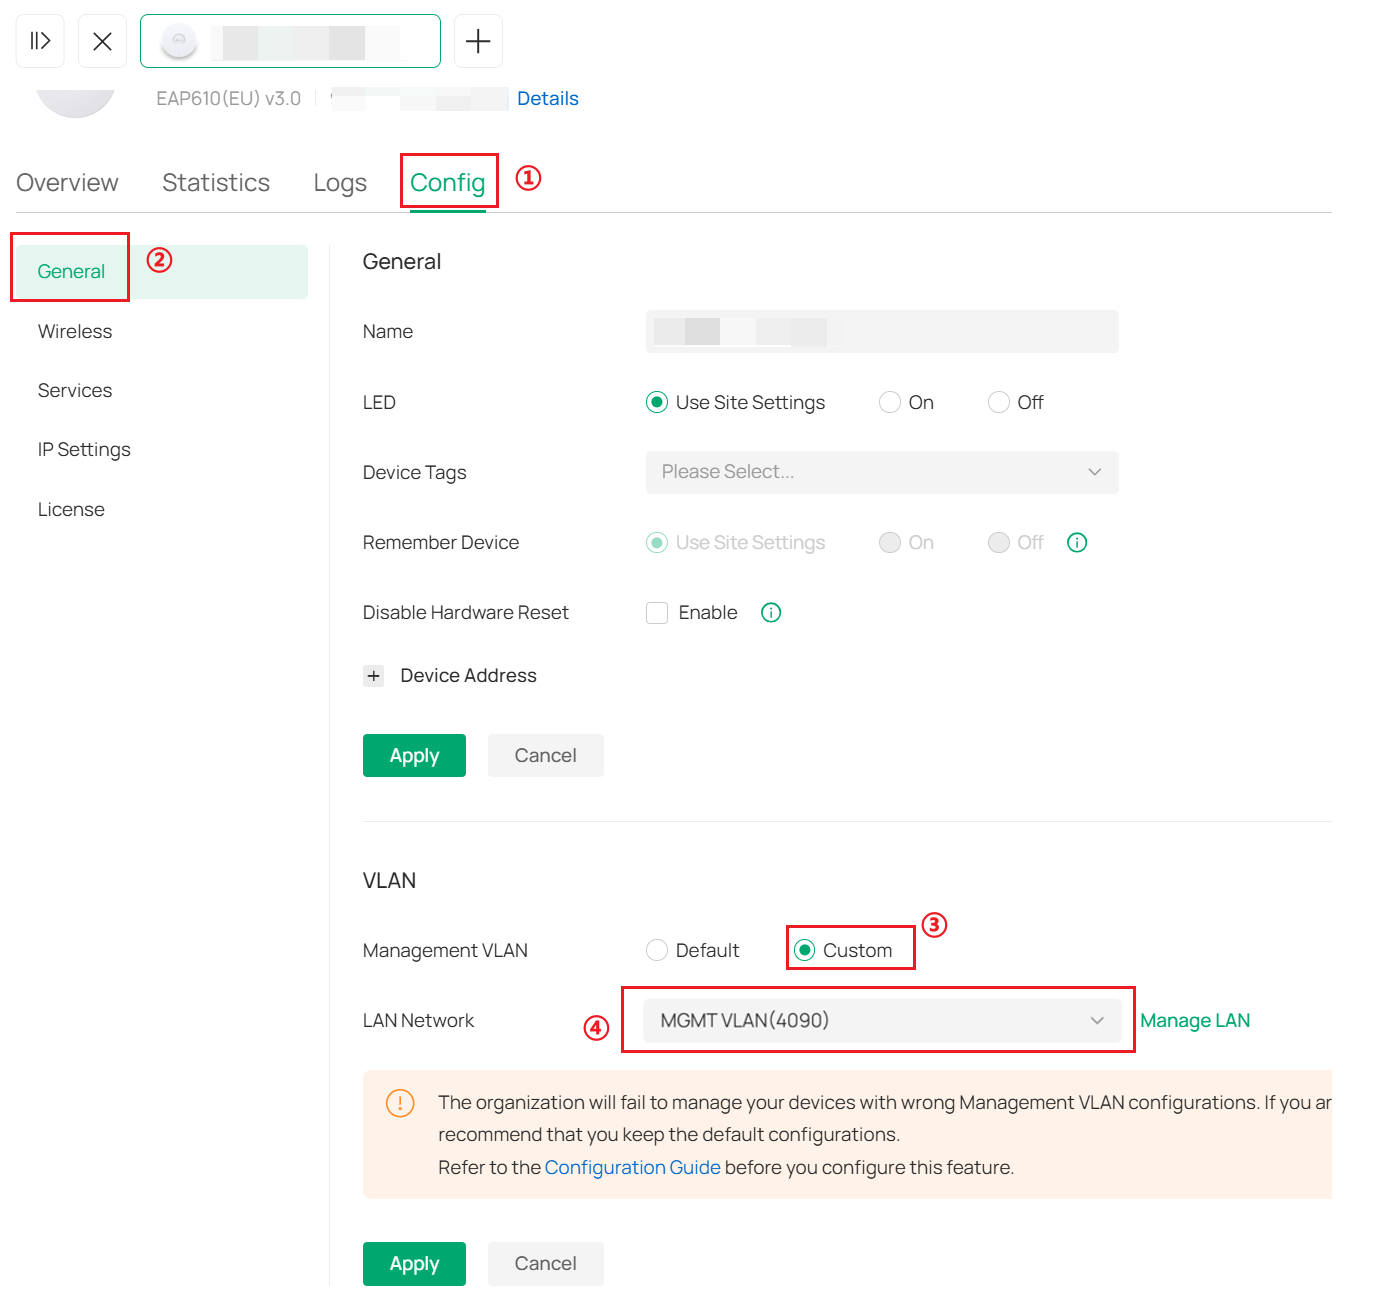The image size is (1379, 1309).
Task: Click the access point icon in device tab
Action: pos(179,42)
